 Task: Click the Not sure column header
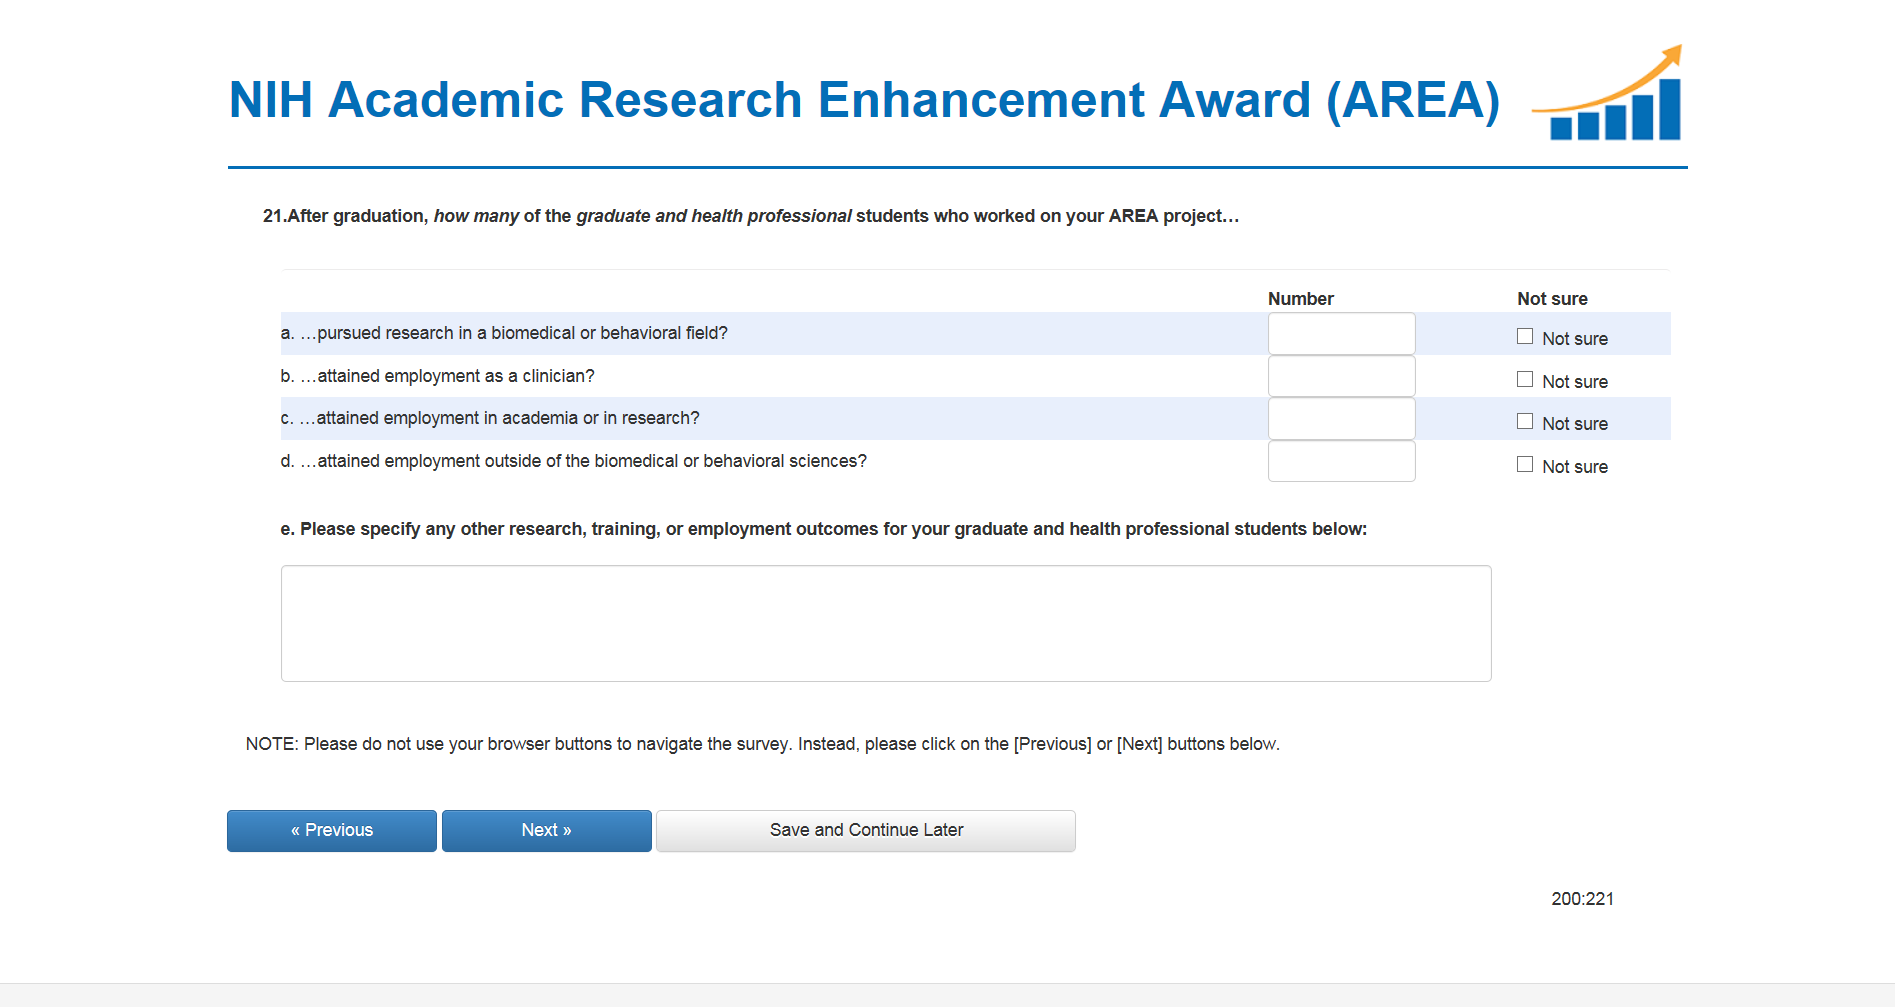1552,299
